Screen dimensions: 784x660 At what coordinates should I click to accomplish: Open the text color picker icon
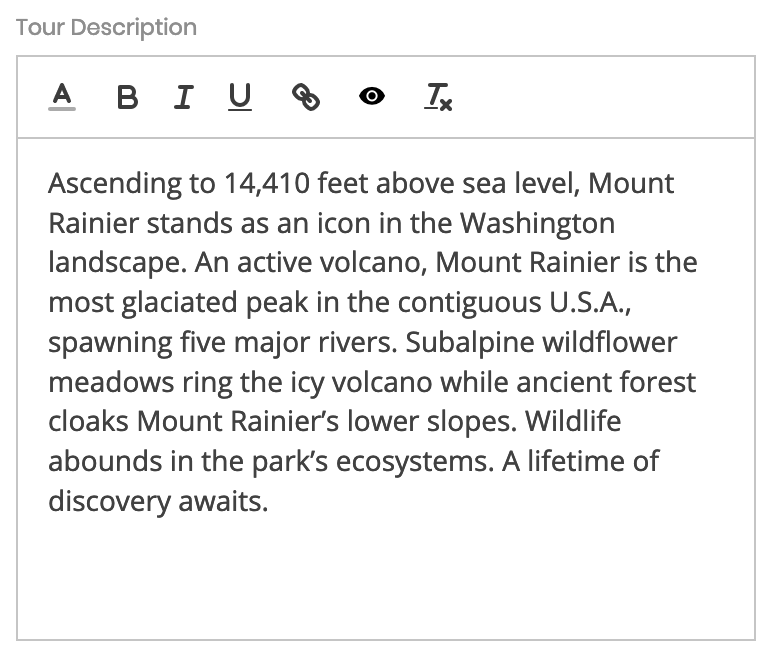(62, 96)
